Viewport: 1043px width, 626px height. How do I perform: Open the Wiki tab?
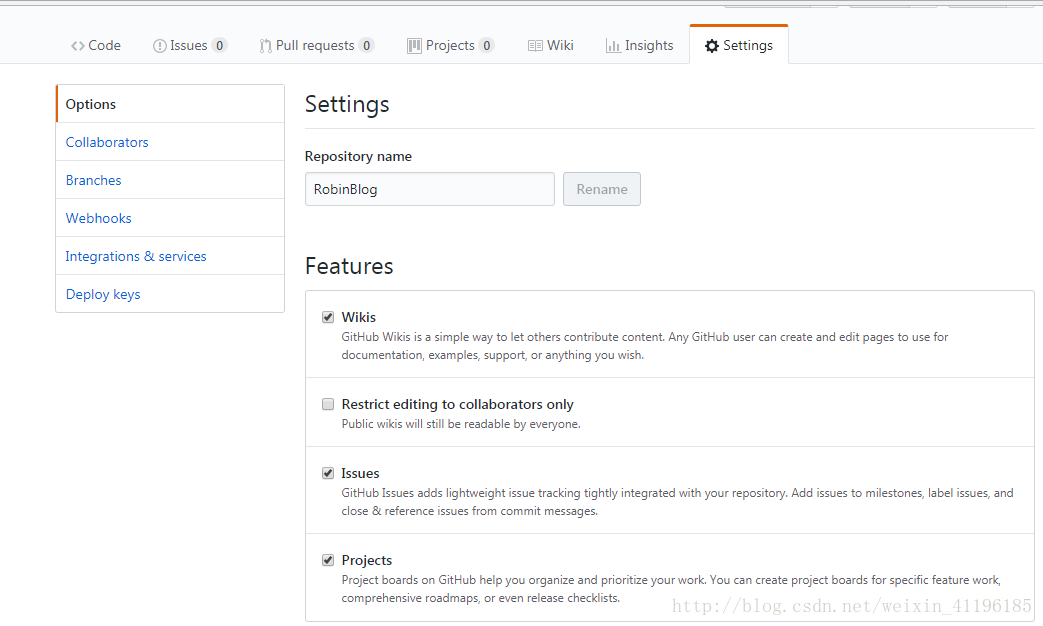pyautogui.click(x=551, y=45)
